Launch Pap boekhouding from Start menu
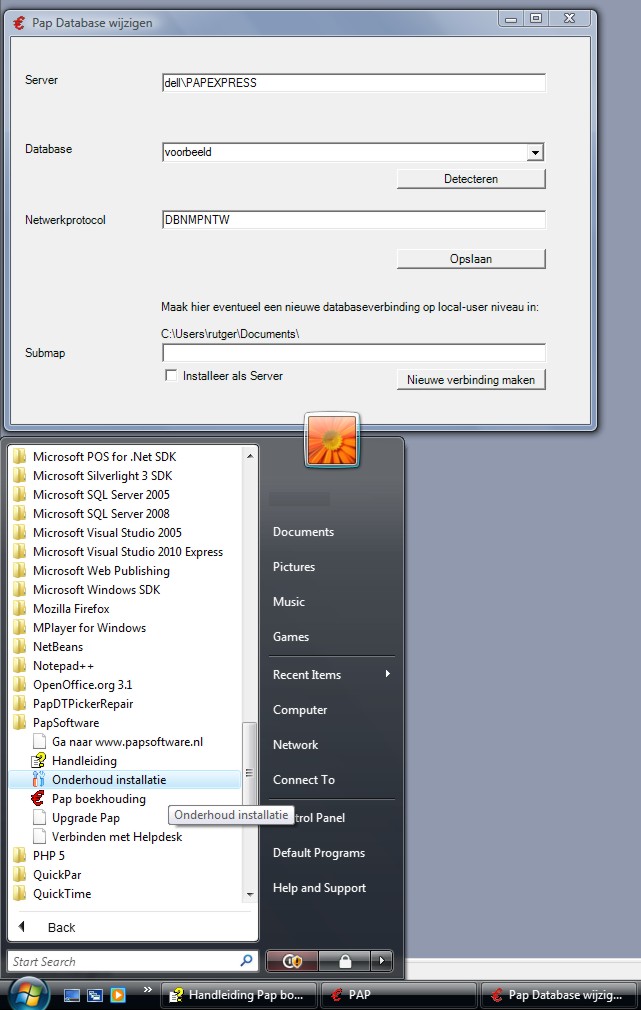The image size is (641, 1010). tap(98, 799)
